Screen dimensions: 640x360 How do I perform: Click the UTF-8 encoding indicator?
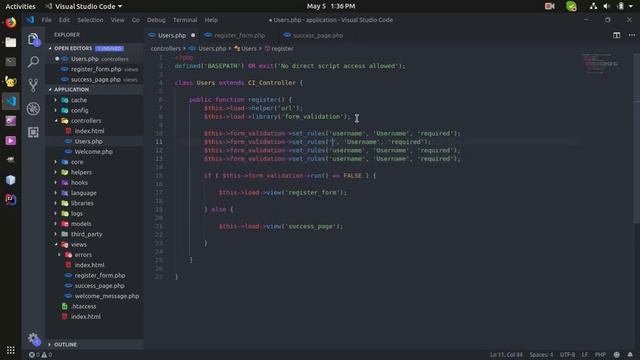(x=567, y=355)
